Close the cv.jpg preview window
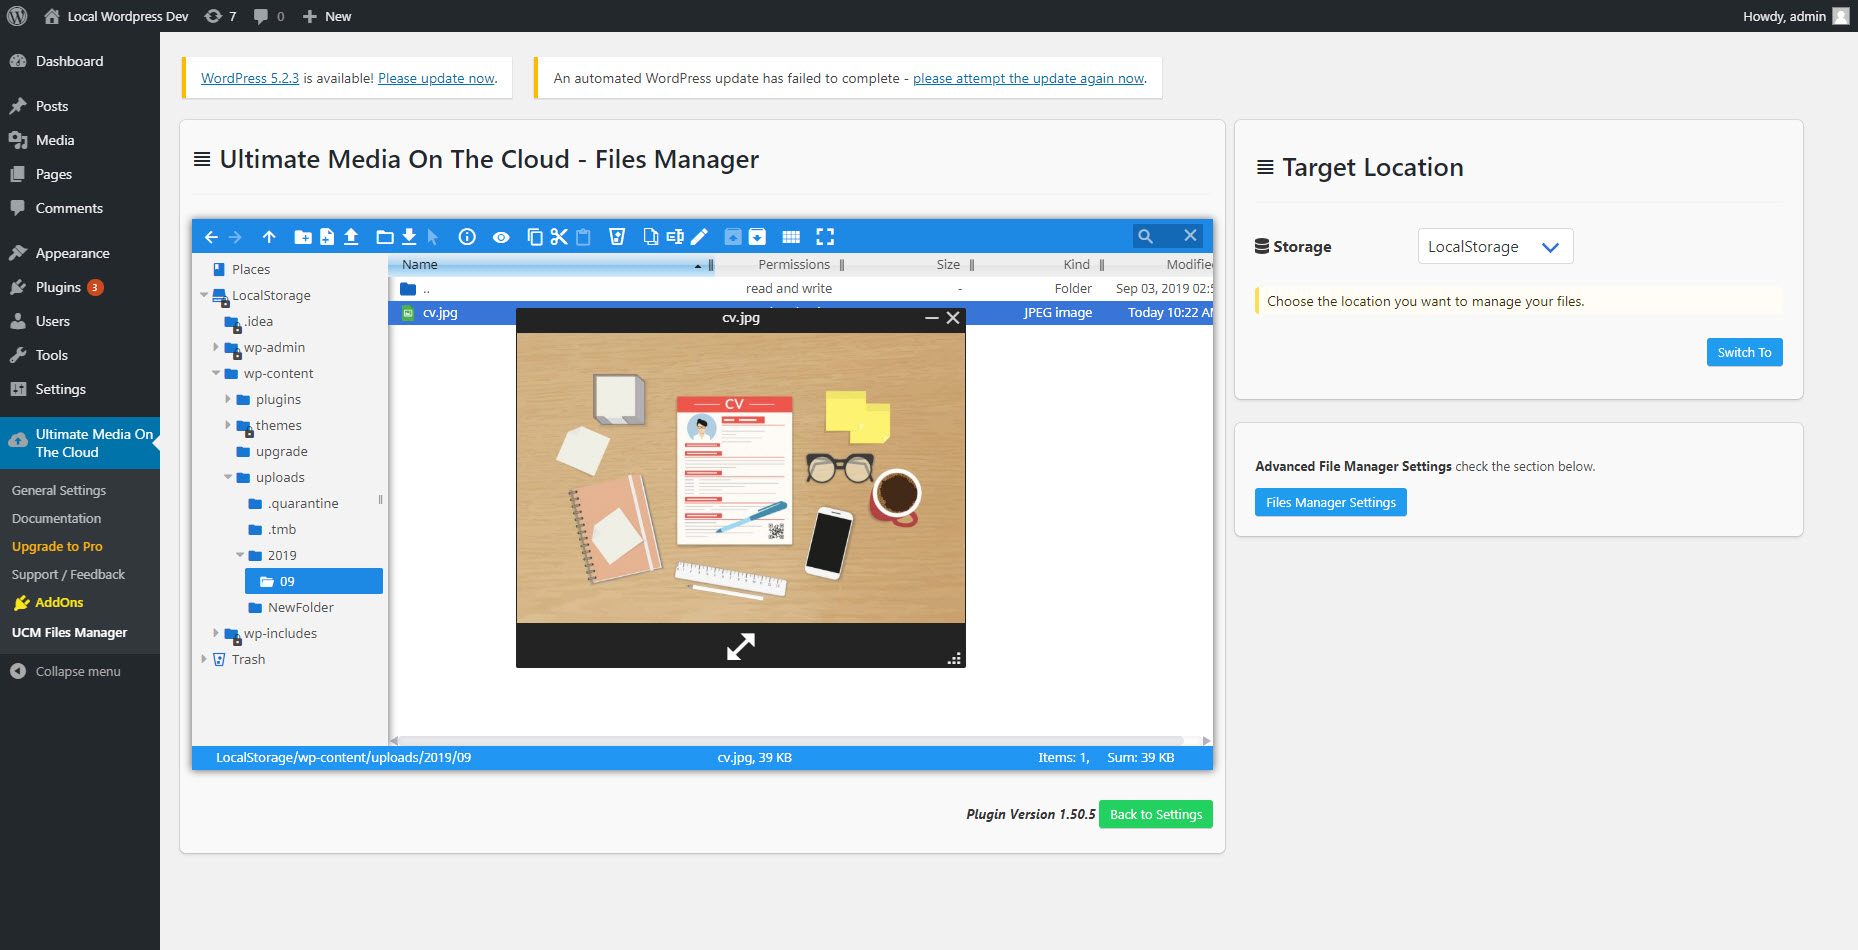Viewport: 1858px width, 950px height. point(953,318)
